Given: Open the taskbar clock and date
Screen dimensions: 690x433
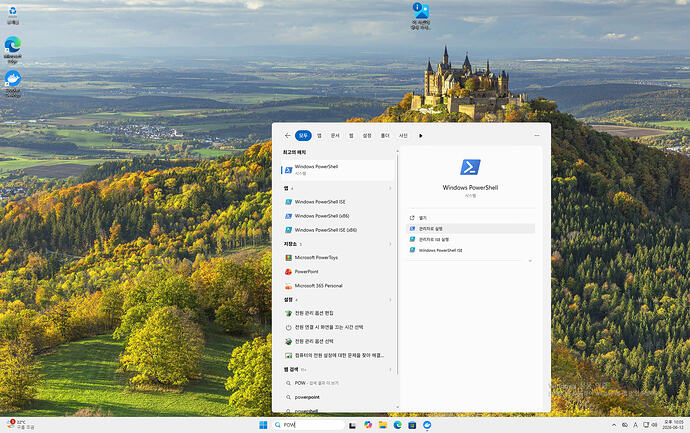Looking at the screenshot, I should tap(673, 425).
